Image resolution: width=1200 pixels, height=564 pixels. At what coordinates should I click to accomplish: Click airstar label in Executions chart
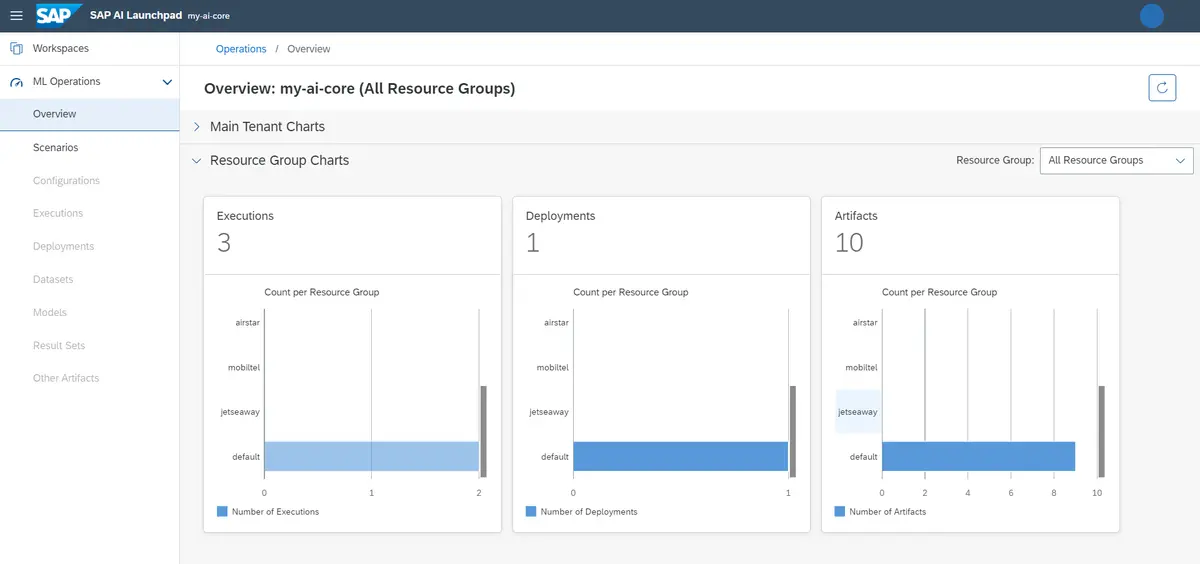[x=247, y=323]
